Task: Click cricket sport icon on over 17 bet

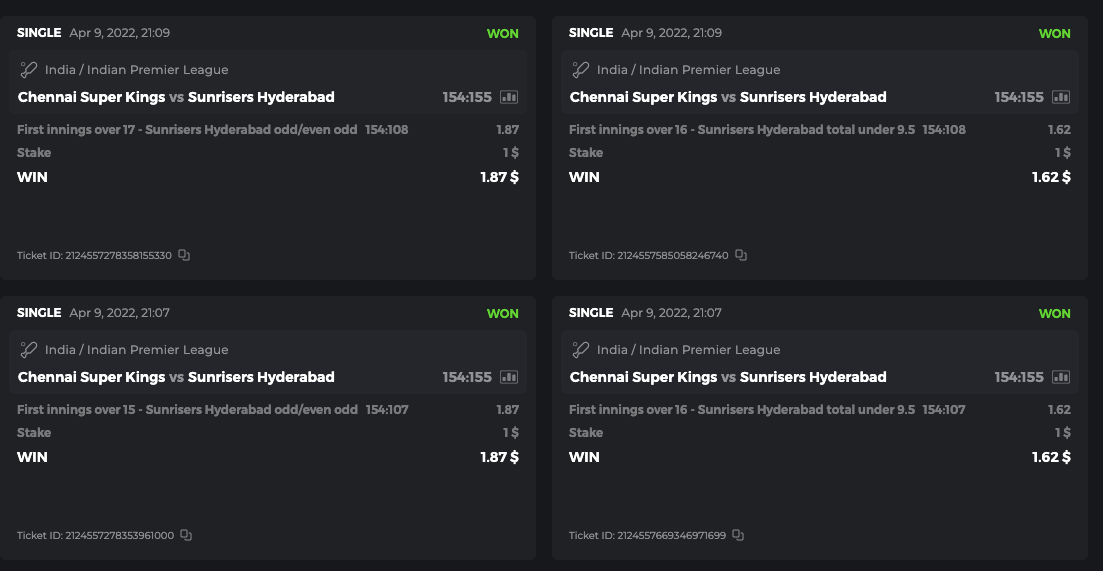Action: 28,70
